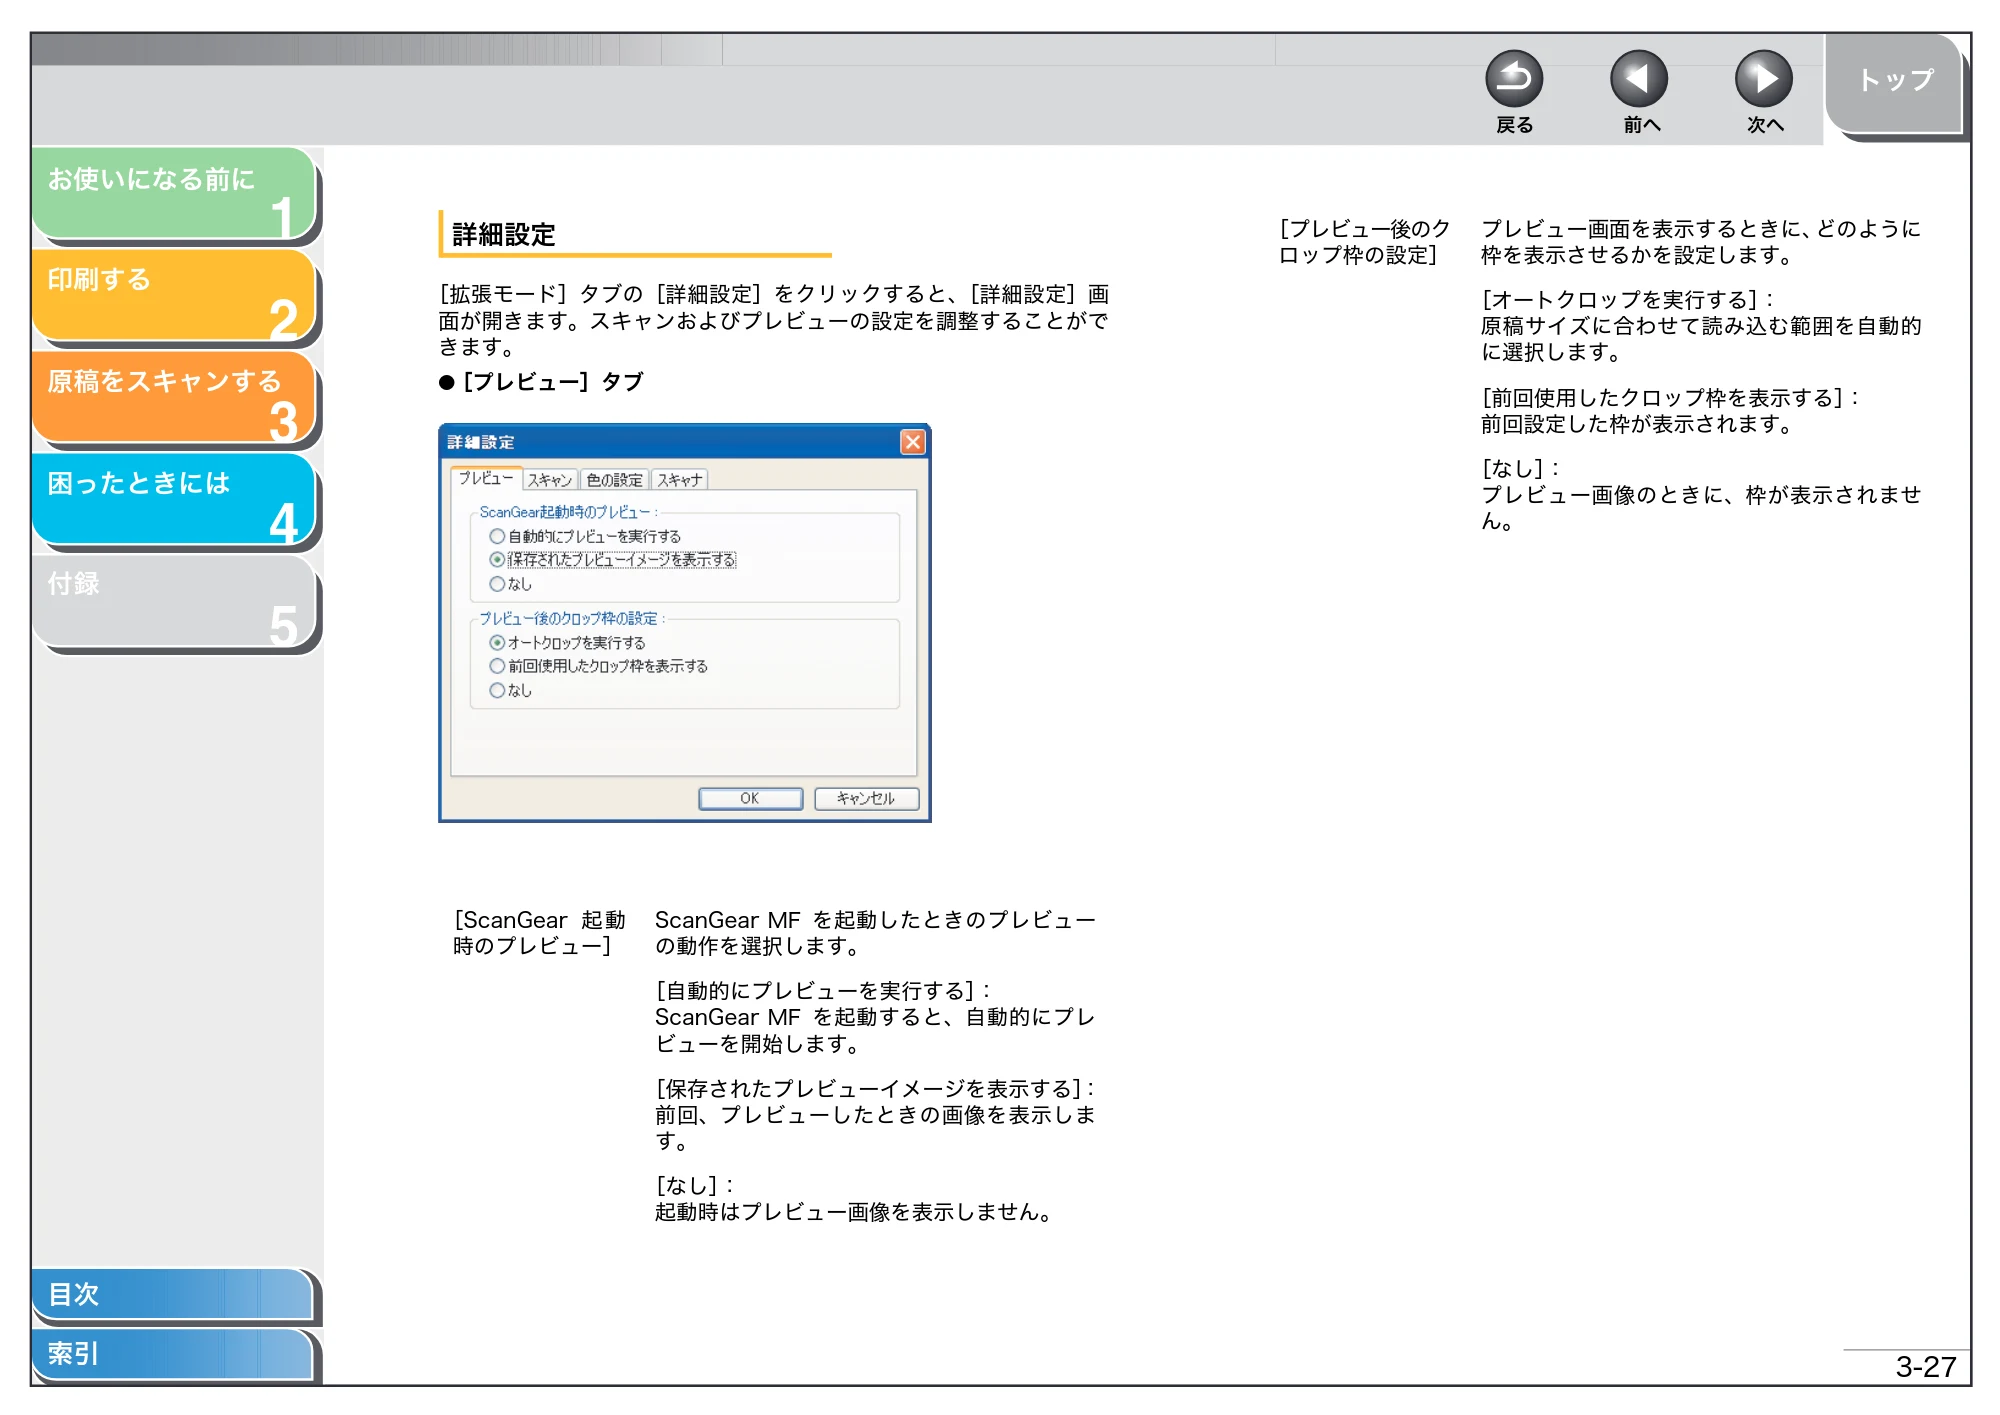Viewport: 2000px width, 1415px height.
Task: Open the トップ tab
Action: pyautogui.click(x=1895, y=84)
